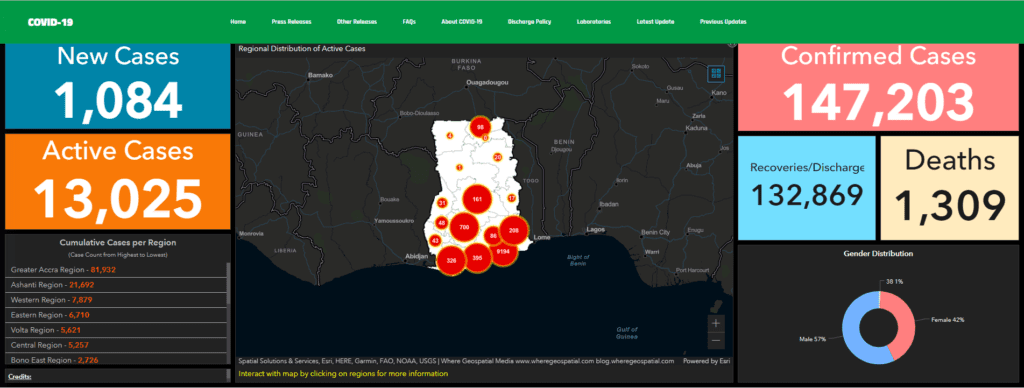The height and width of the screenshot is (388, 1024).
Task: Click the 161 cases map cluster
Action: [x=477, y=199]
